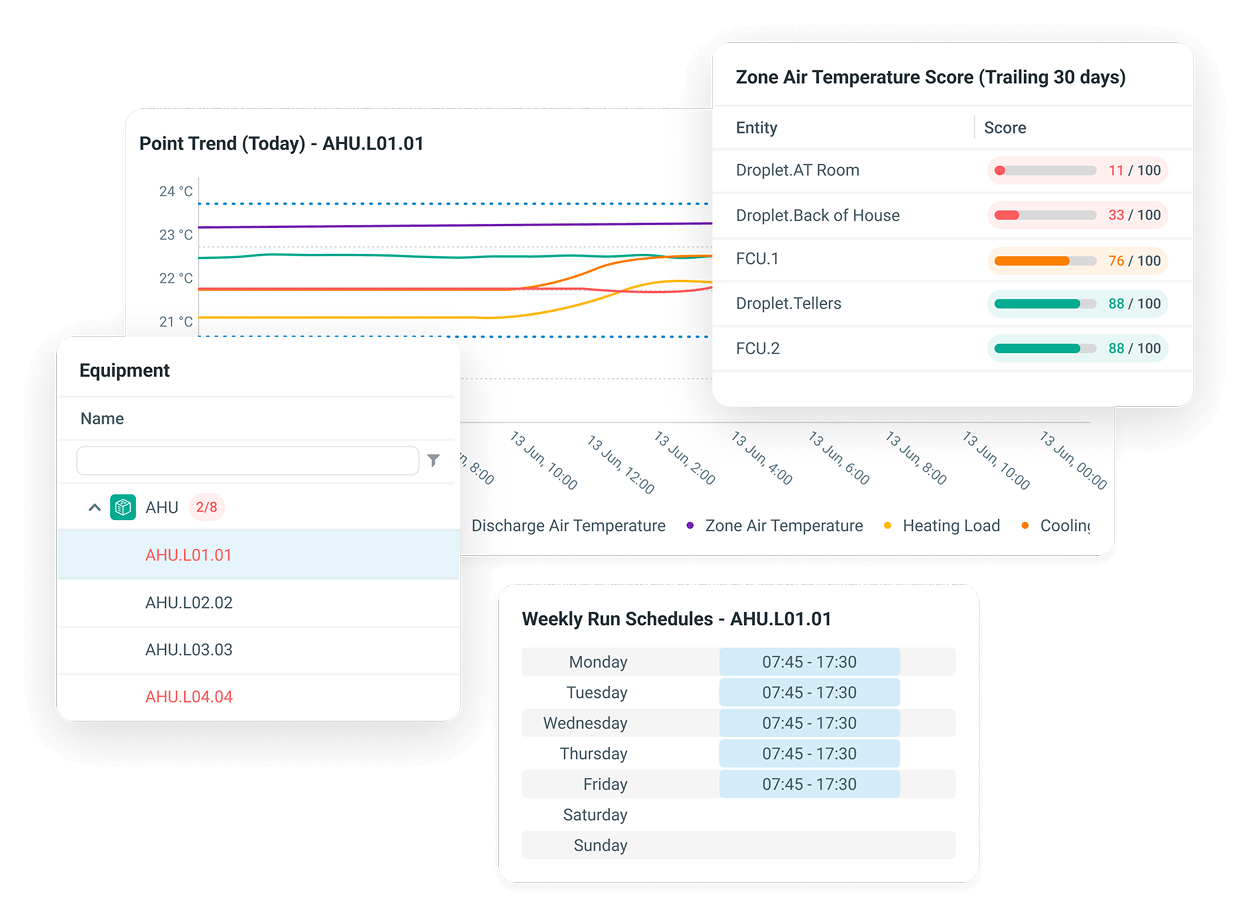
Task: Collapse the AHU tree group chevron
Action: coord(94,508)
